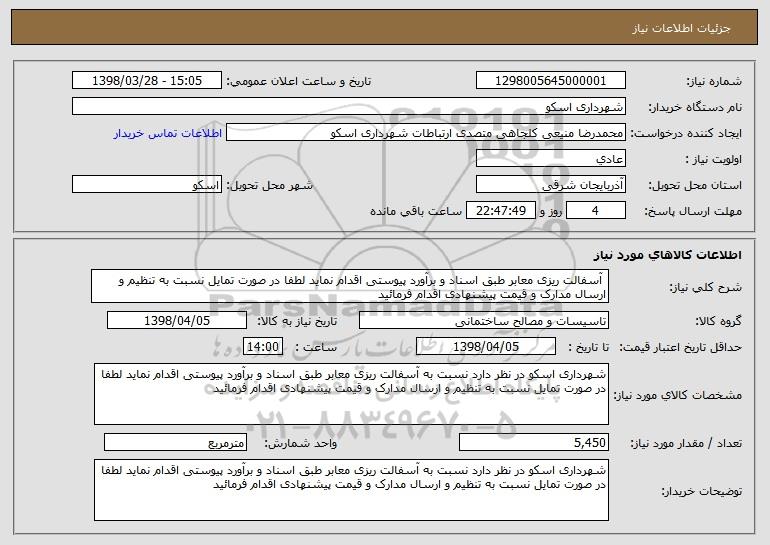
Task: Click remaining time field 22:47:49
Action: (x=500, y=211)
